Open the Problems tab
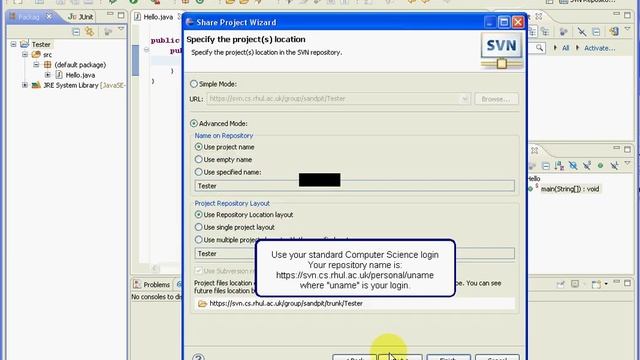640x360 pixels. tap(151, 284)
